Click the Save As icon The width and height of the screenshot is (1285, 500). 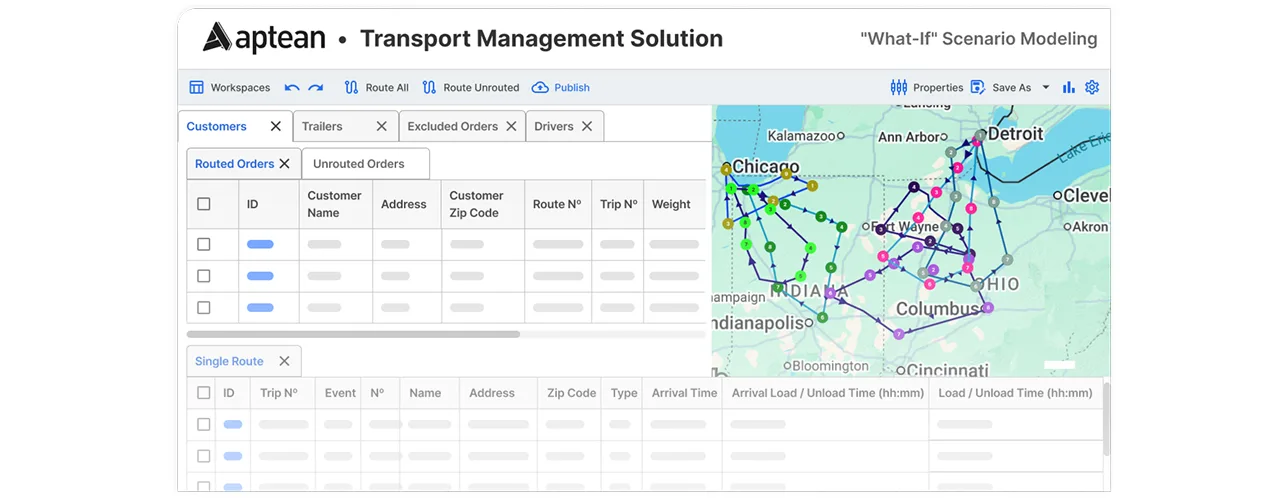(978, 88)
